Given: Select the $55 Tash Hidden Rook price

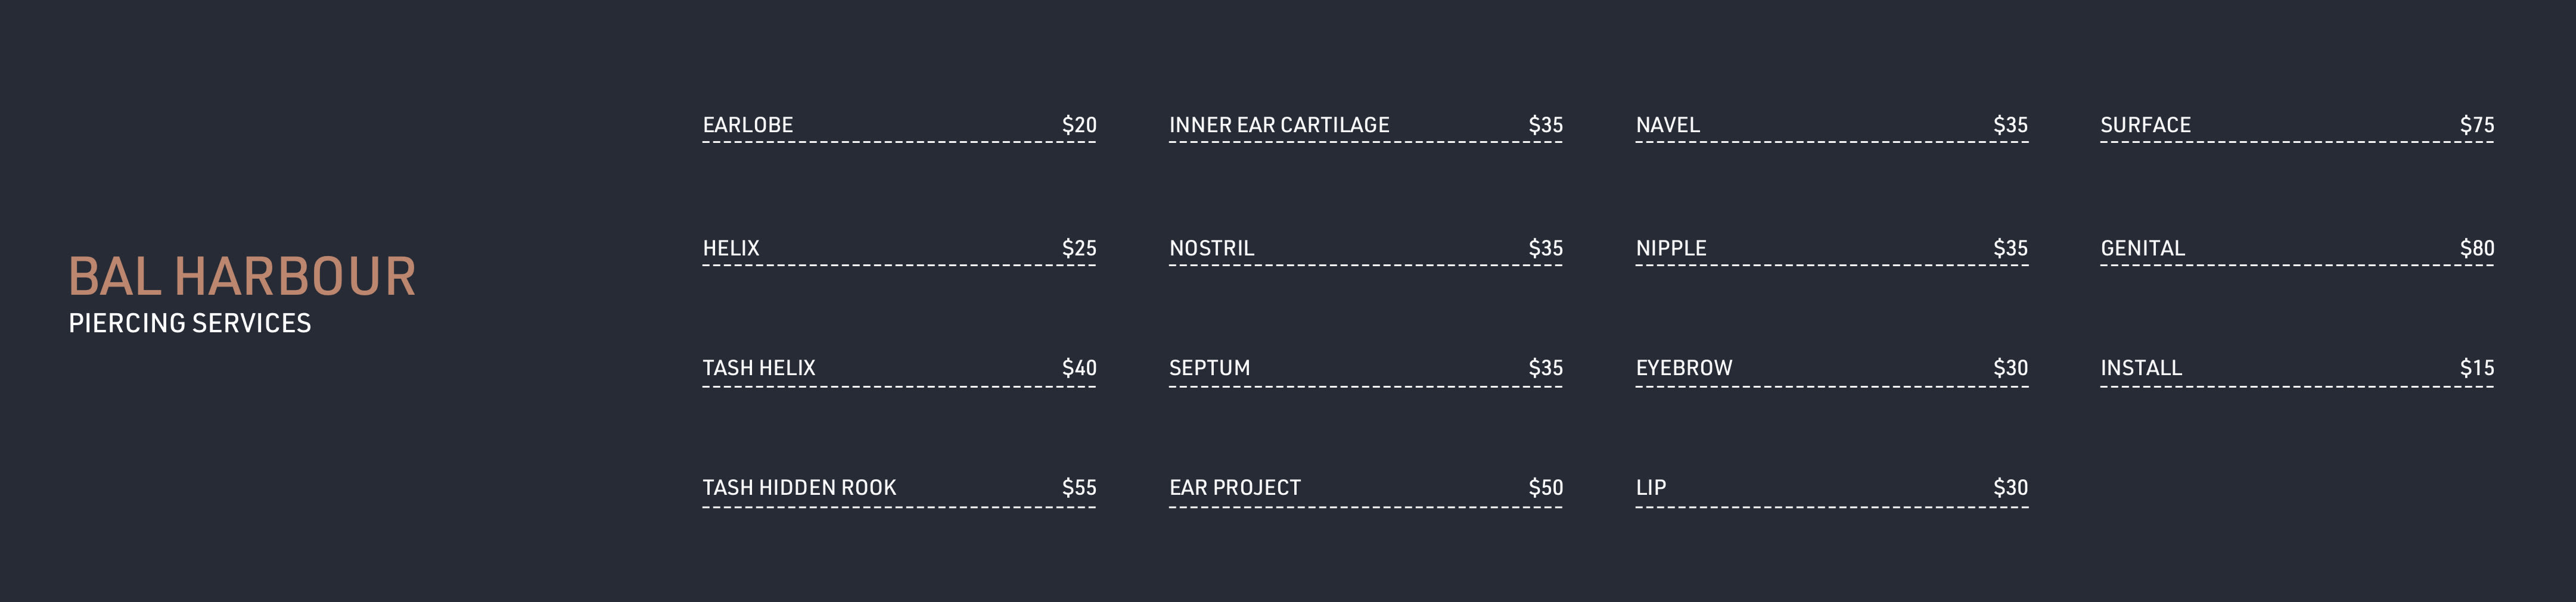Looking at the screenshot, I should click(1079, 488).
